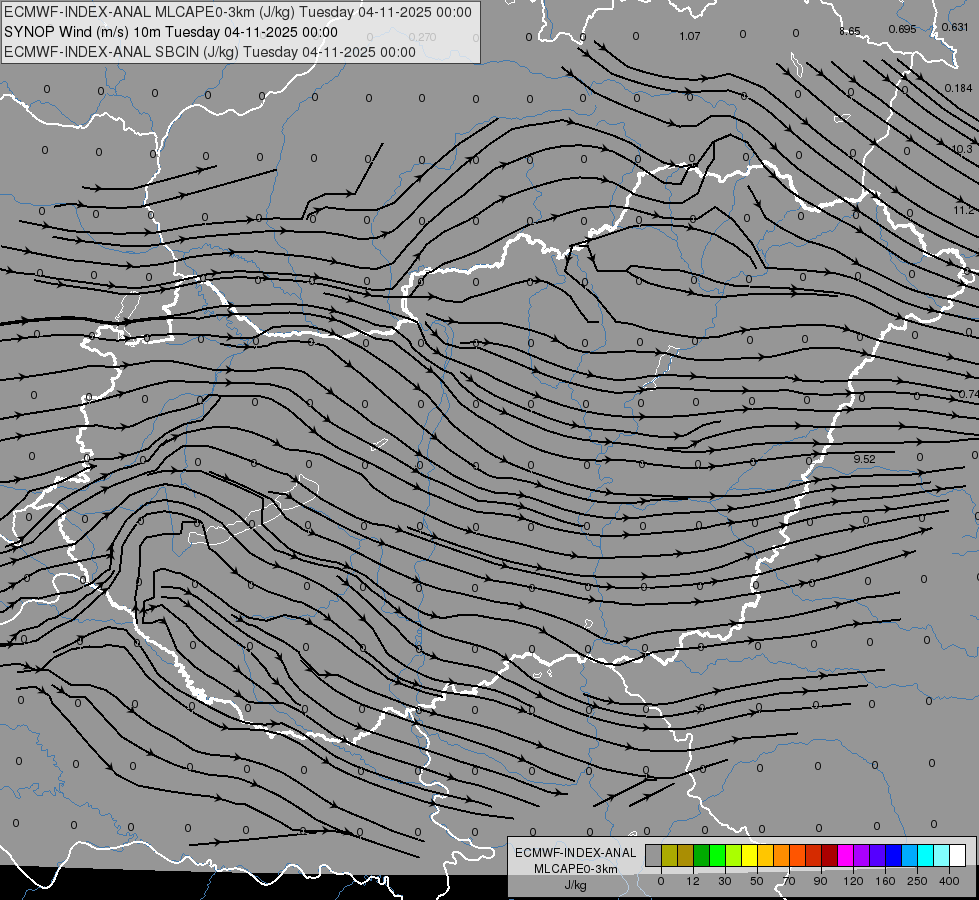The image size is (979, 900).
Task: Click legend tick label 160
Action: coord(885,881)
